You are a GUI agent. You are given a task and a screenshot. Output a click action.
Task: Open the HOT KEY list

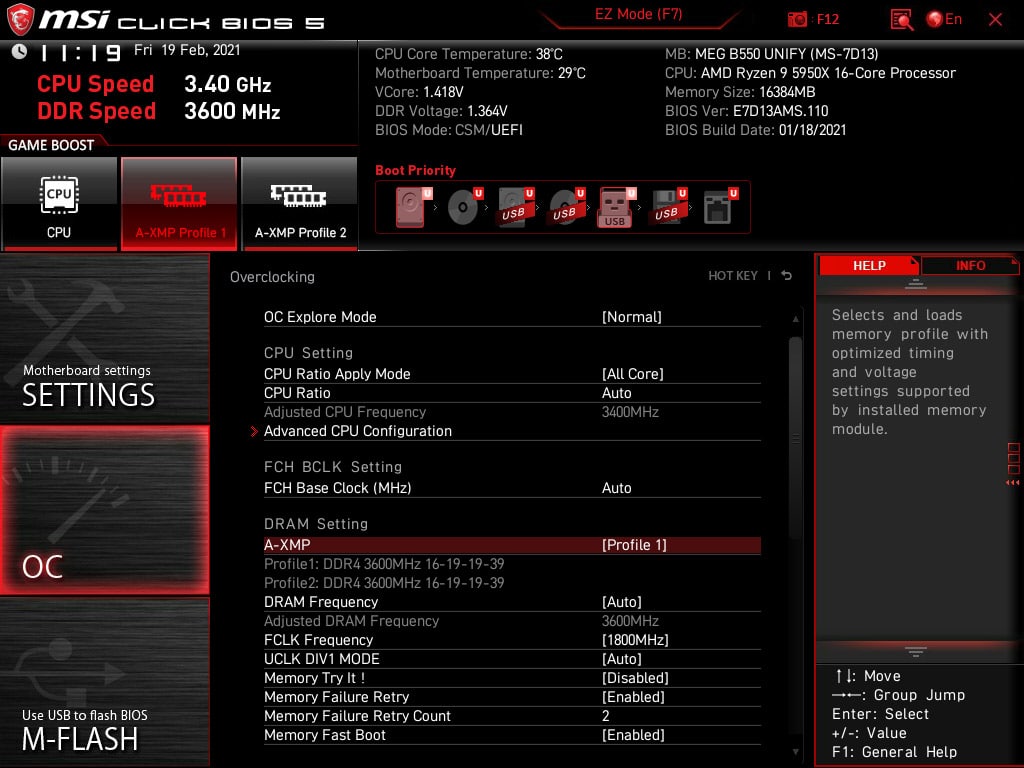733,276
